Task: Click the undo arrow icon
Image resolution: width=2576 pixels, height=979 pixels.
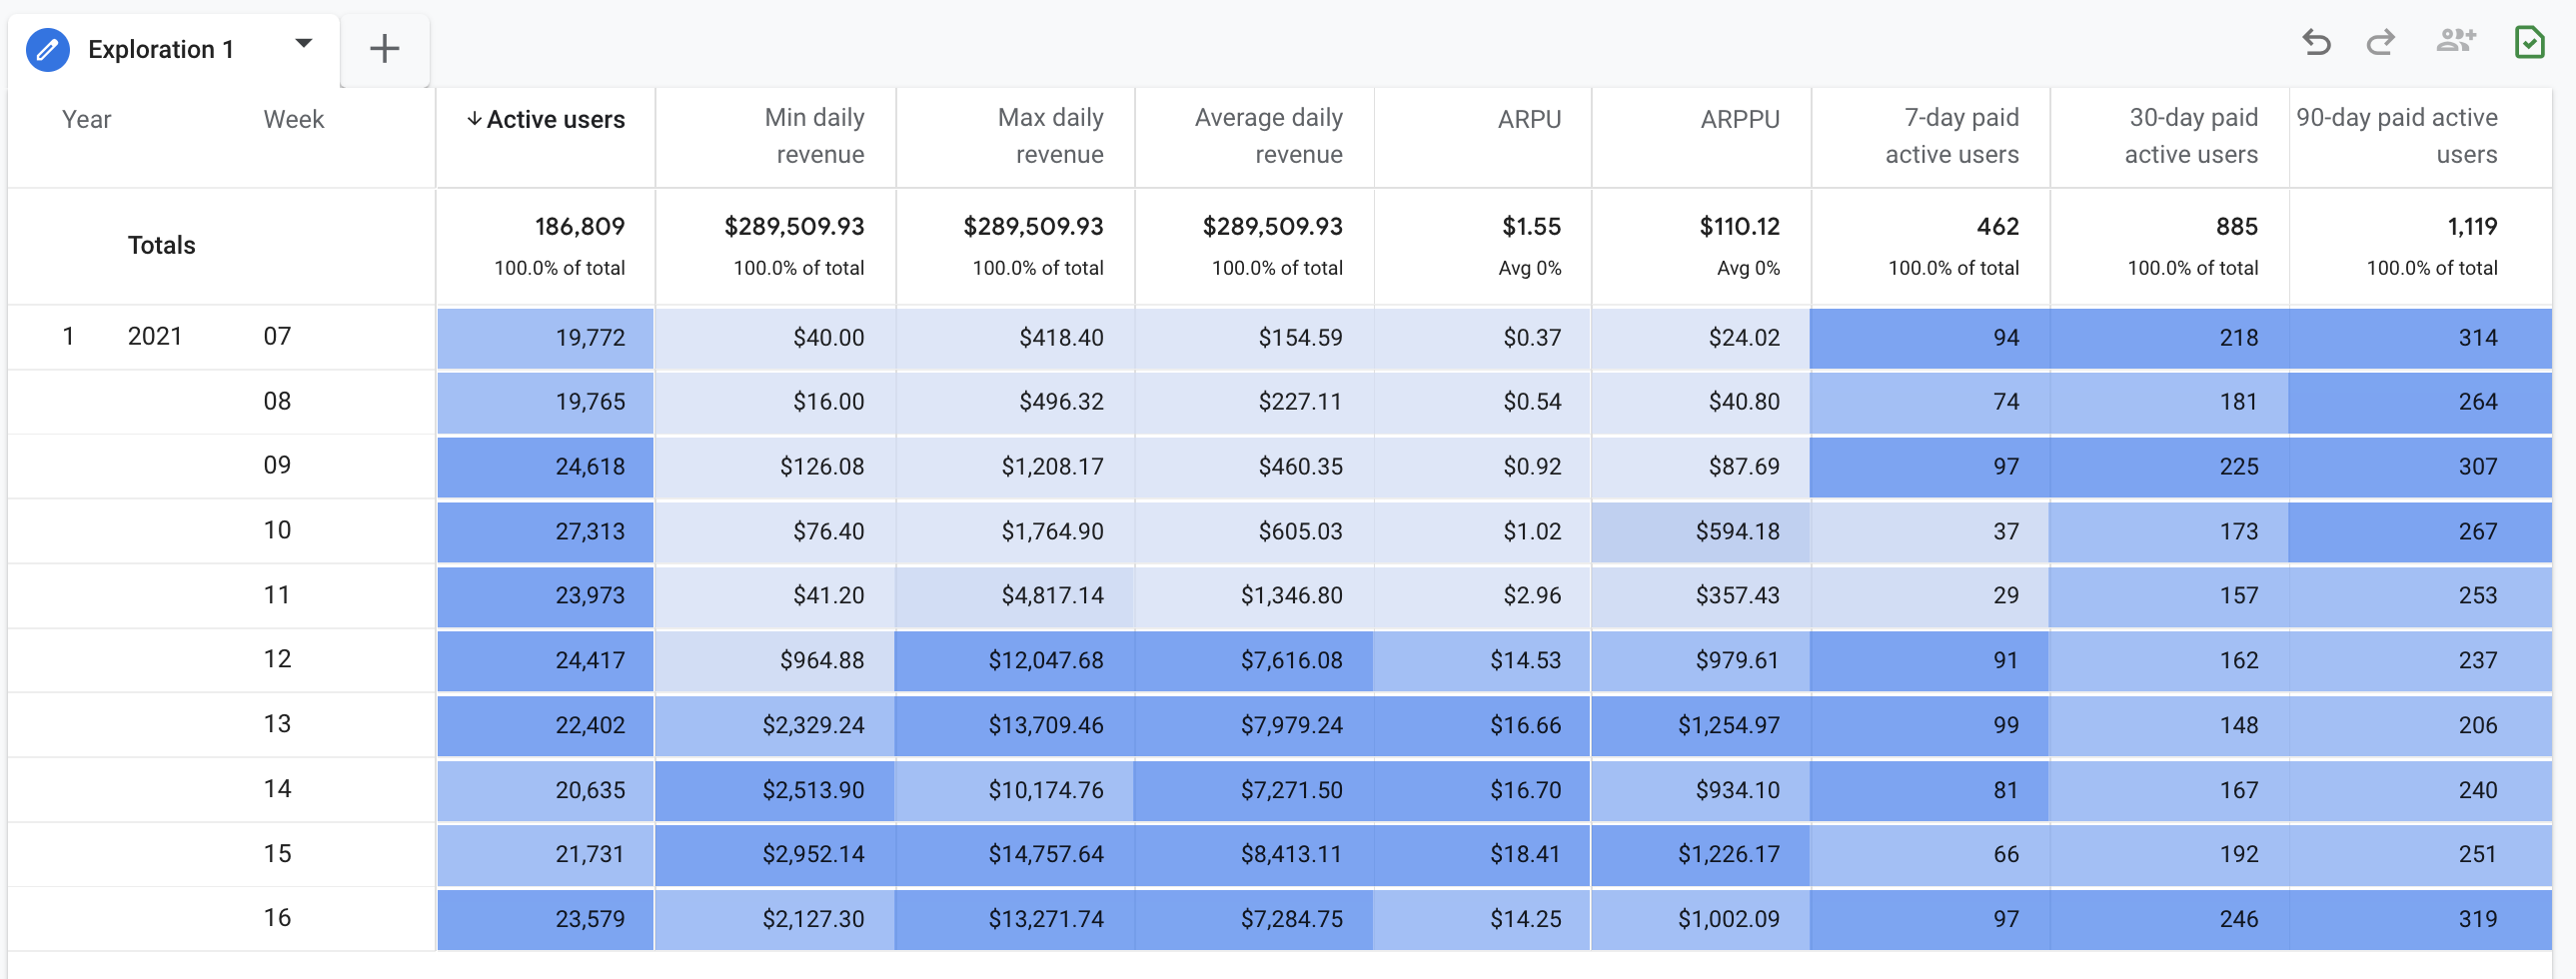Action: [2315, 42]
